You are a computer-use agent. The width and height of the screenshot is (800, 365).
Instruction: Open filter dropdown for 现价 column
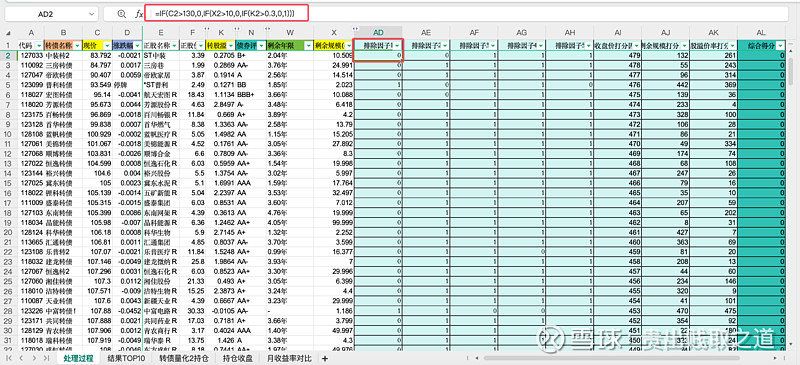point(108,45)
